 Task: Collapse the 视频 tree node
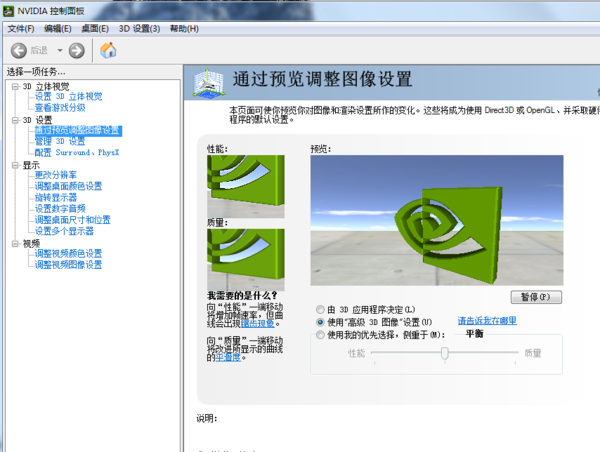[x=15, y=244]
